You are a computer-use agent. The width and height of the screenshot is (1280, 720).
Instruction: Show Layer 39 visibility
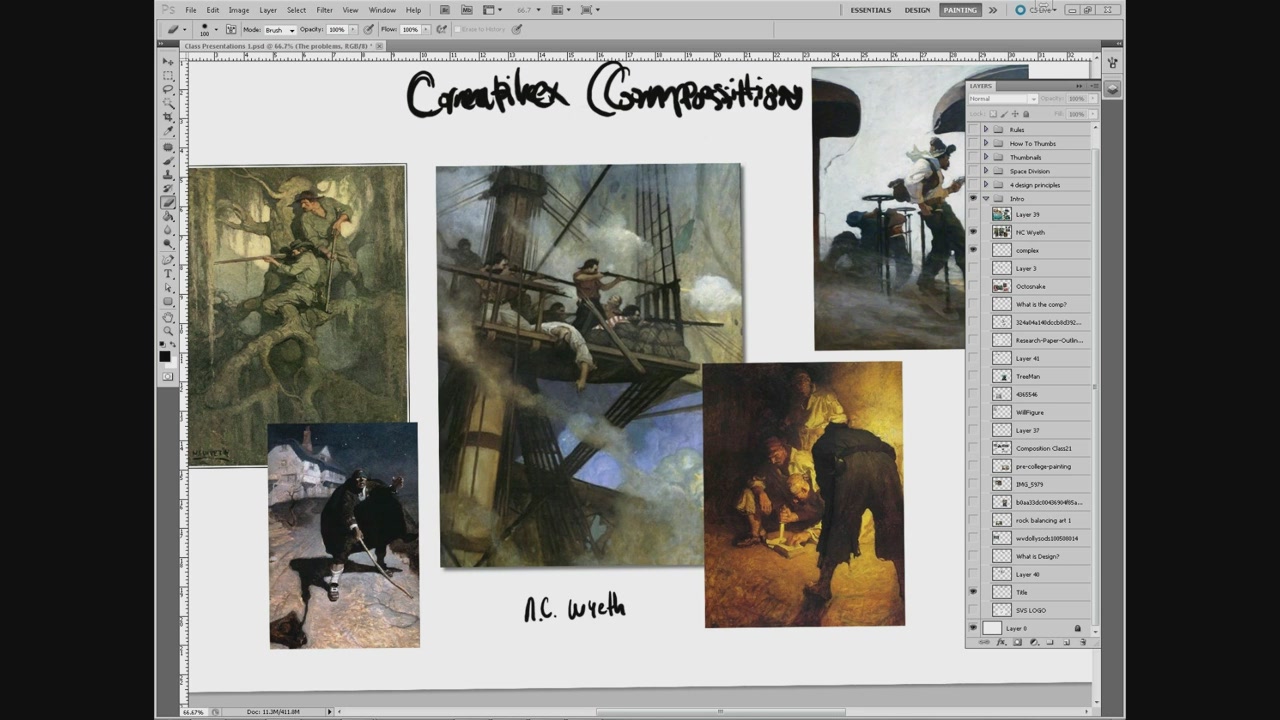[973, 214]
